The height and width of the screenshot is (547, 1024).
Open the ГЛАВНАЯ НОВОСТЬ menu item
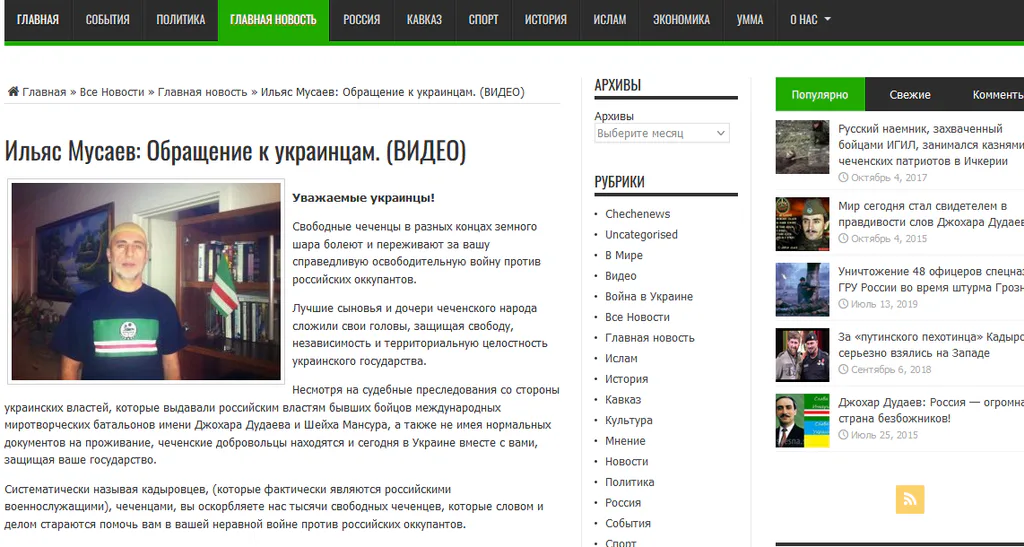pyautogui.click(x=273, y=20)
